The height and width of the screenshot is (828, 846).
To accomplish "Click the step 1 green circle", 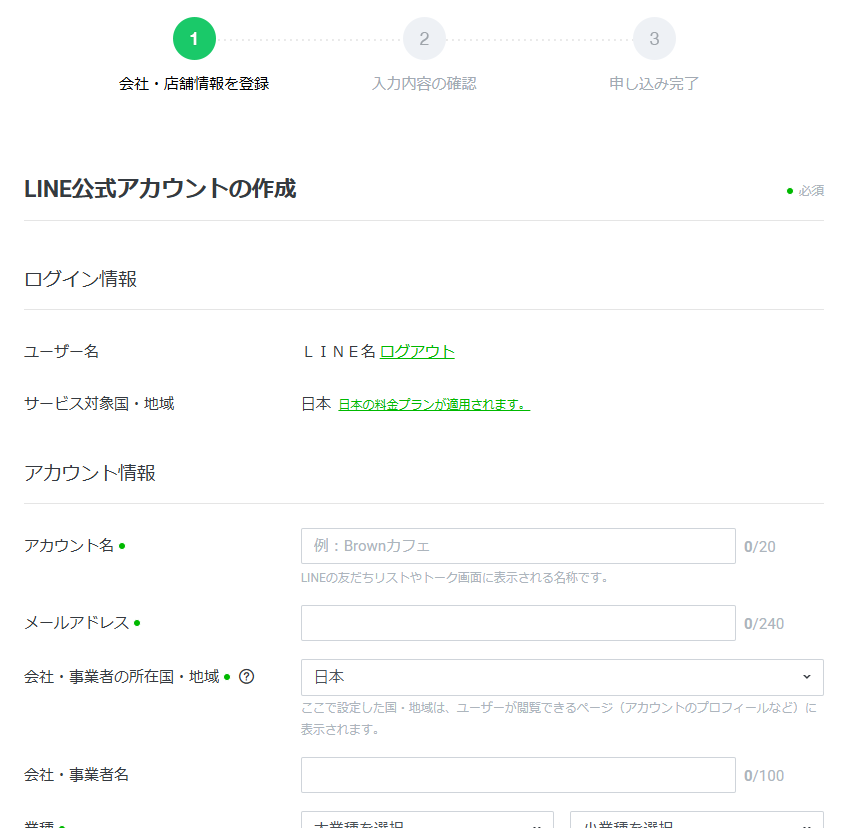I will click(194, 39).
